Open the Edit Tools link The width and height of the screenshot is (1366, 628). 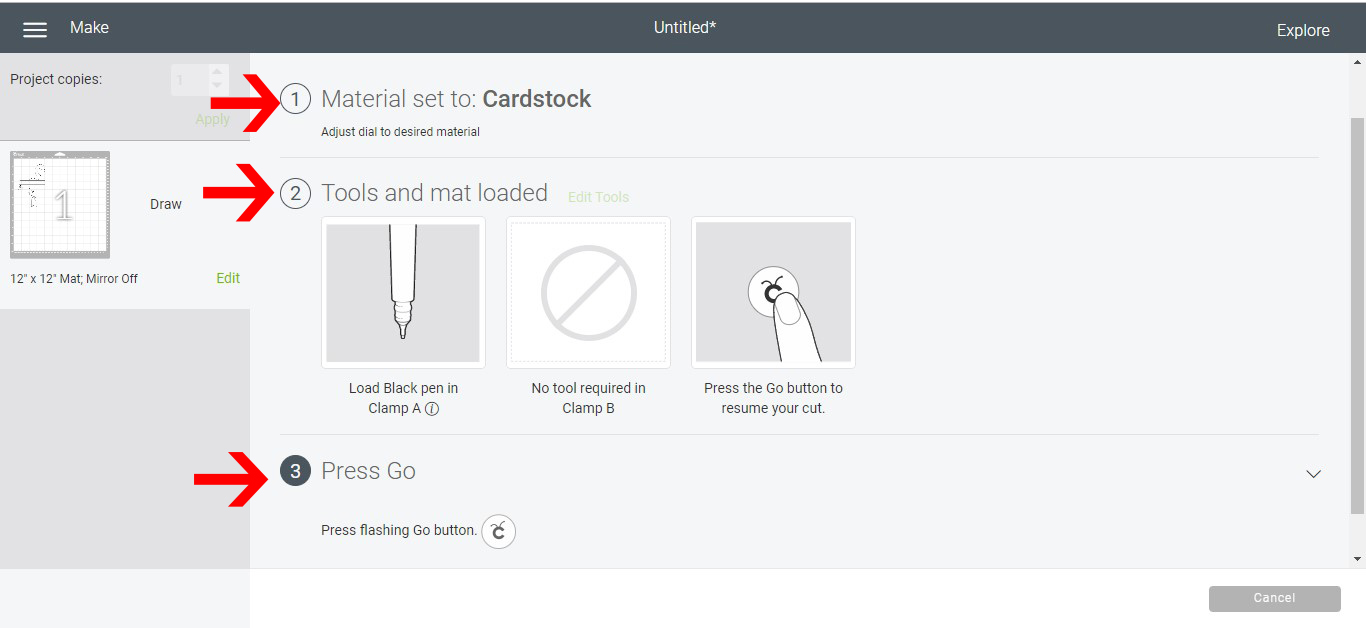pyautogui.click(x=598, y=197)
